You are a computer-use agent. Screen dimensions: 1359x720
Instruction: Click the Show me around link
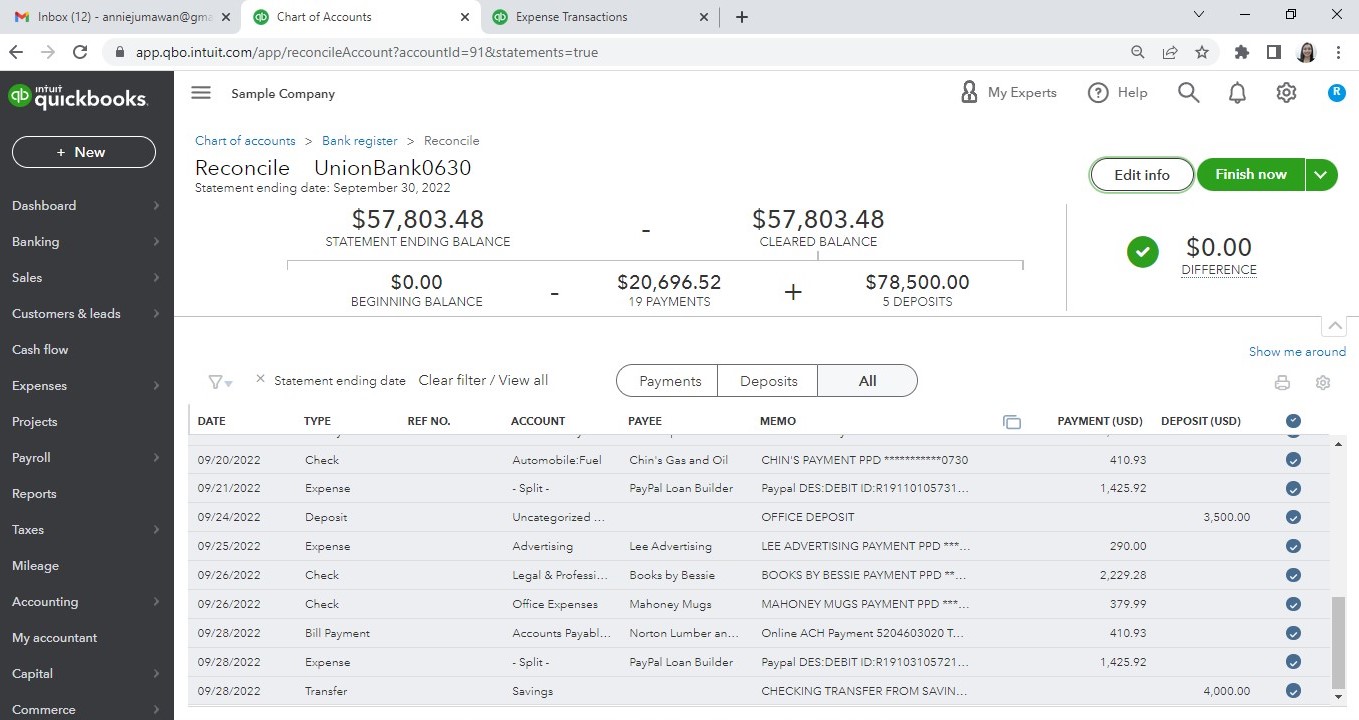(1297, 351)
